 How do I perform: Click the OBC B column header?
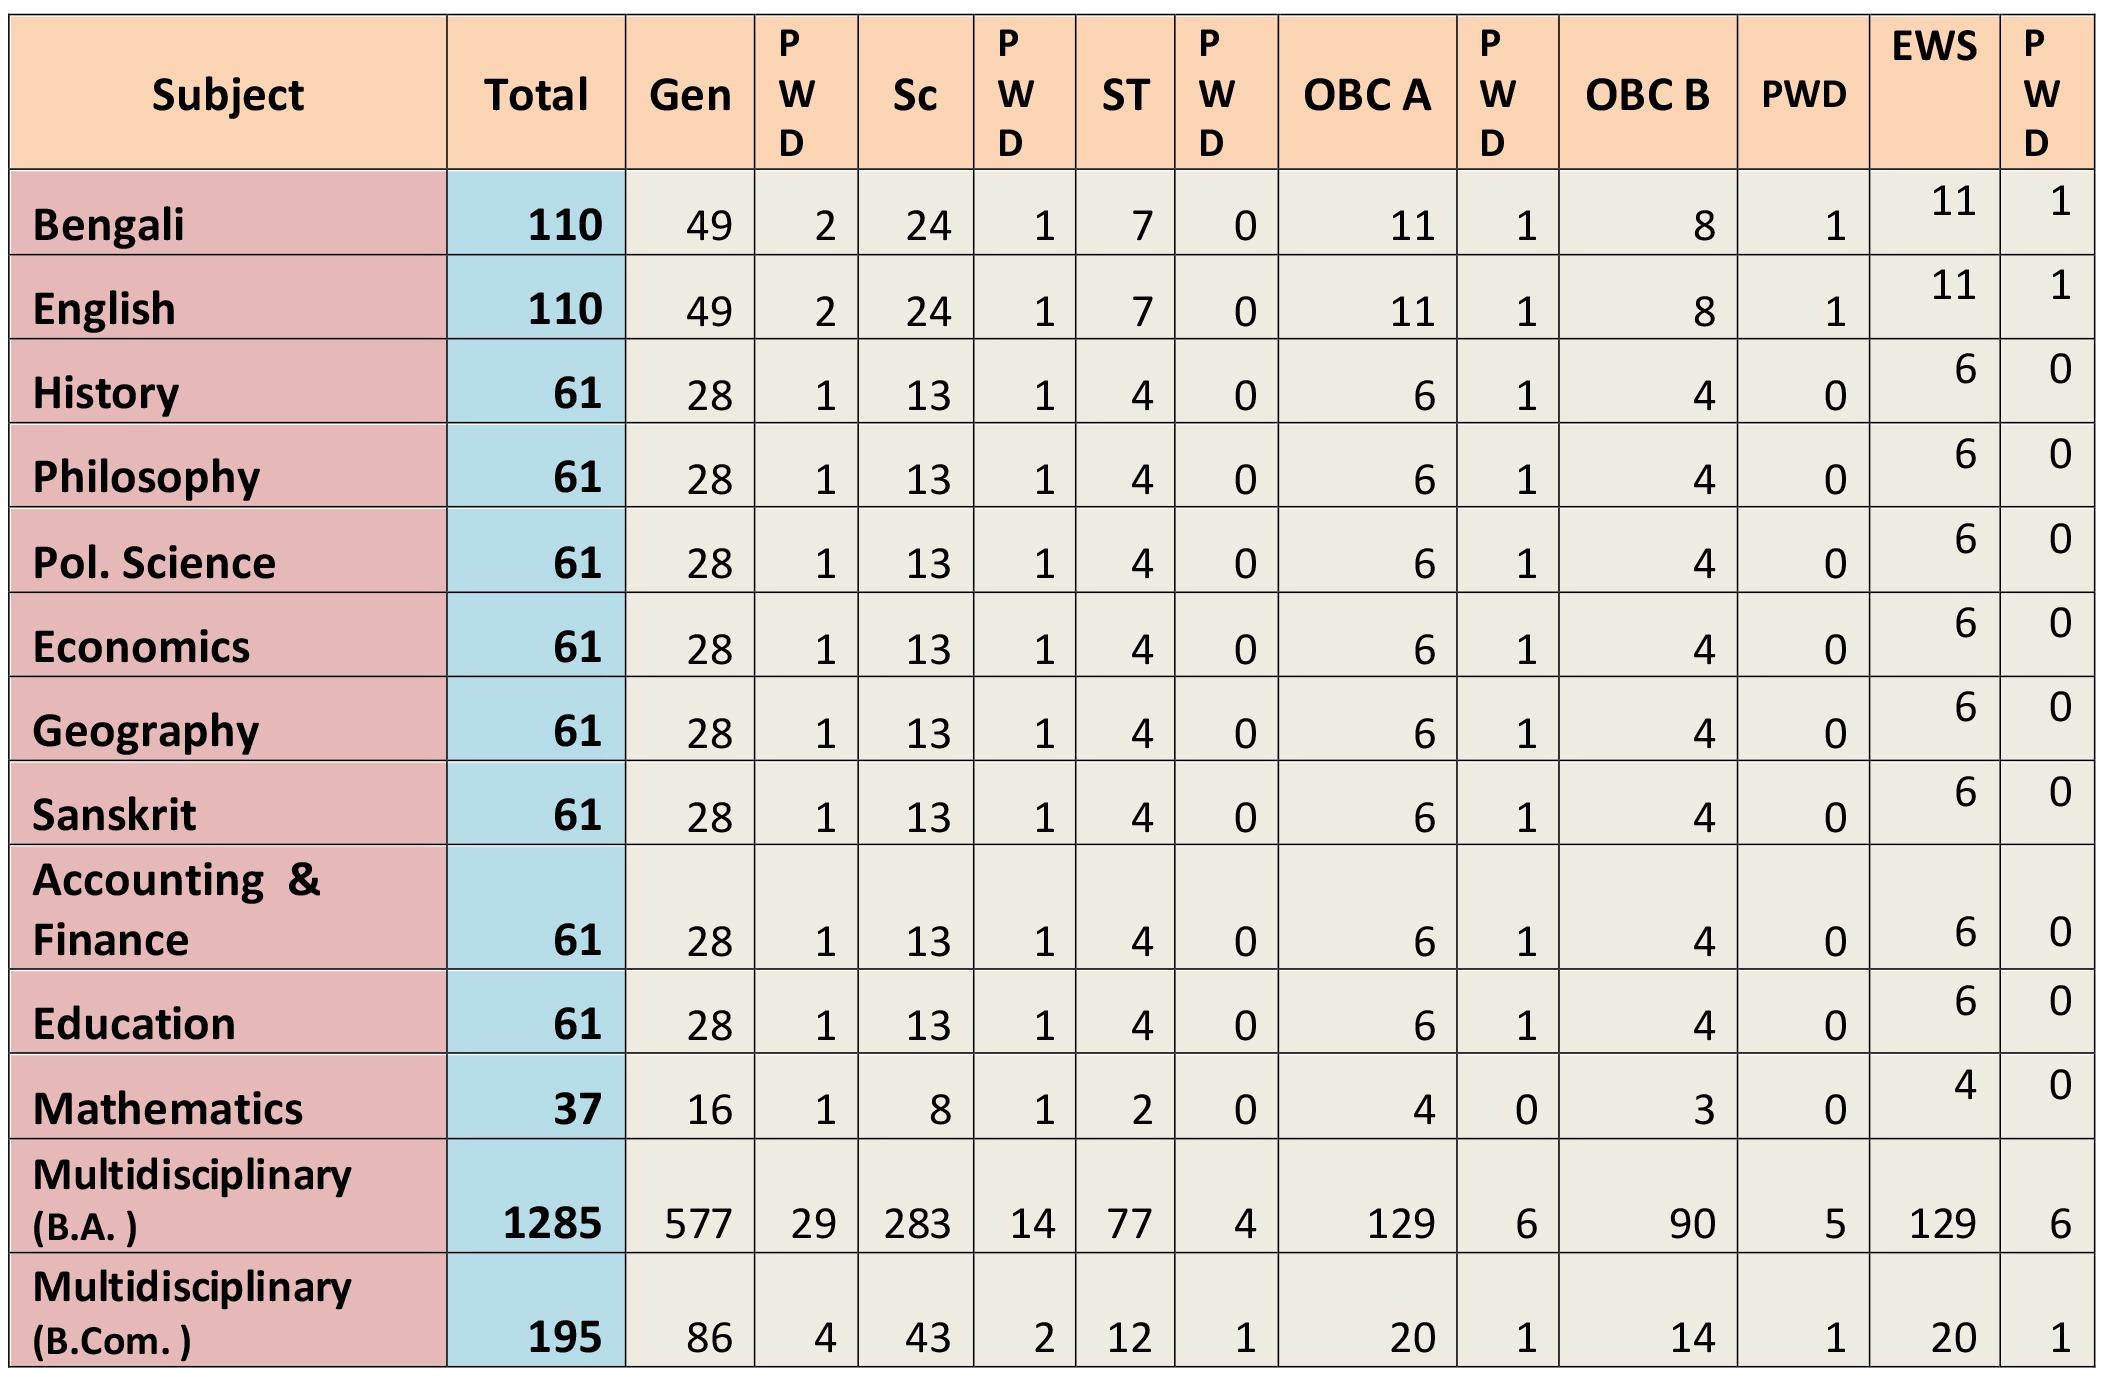click(x=1647, y=95)
